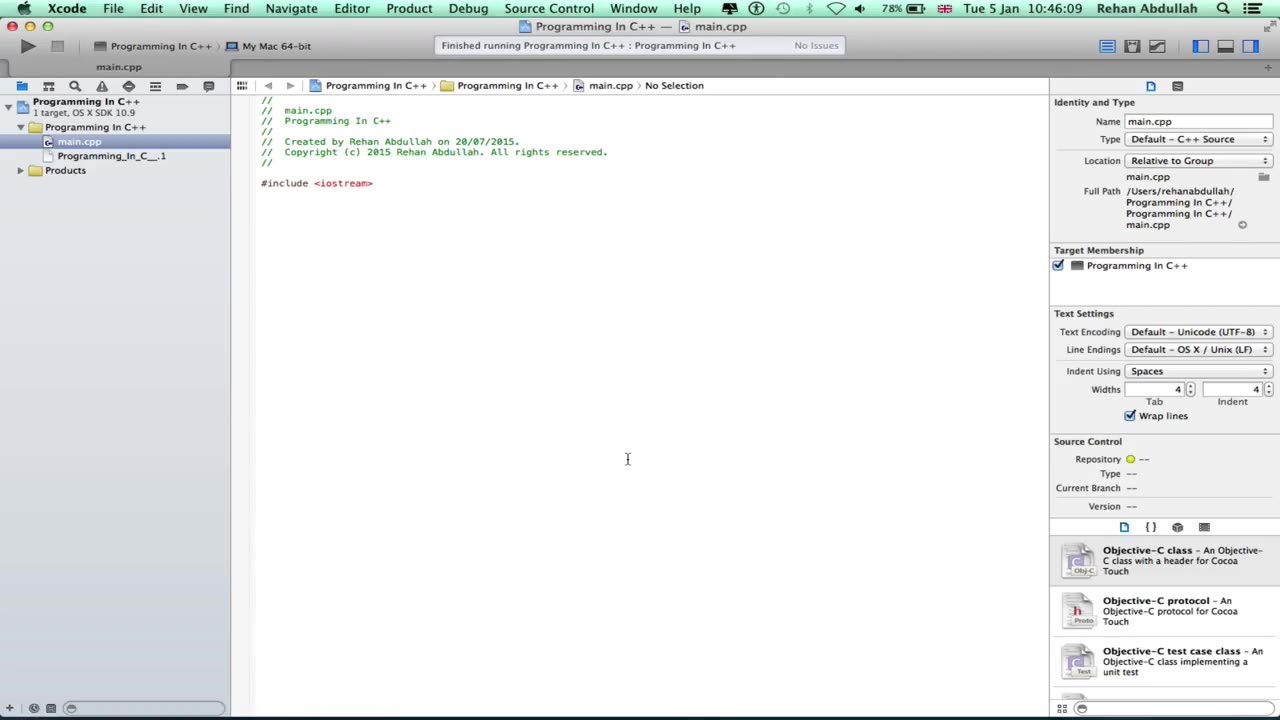Reveal main.cpp in Finder arrow
Screen dimensions: 1280x720
(x=1242, y=225)
